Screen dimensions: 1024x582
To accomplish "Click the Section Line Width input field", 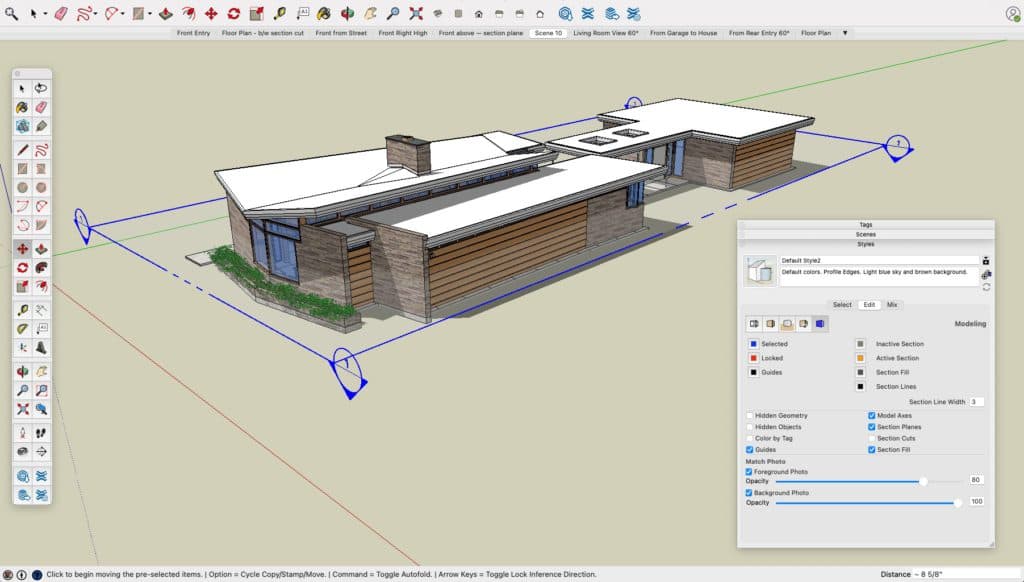I will (977, 401).
